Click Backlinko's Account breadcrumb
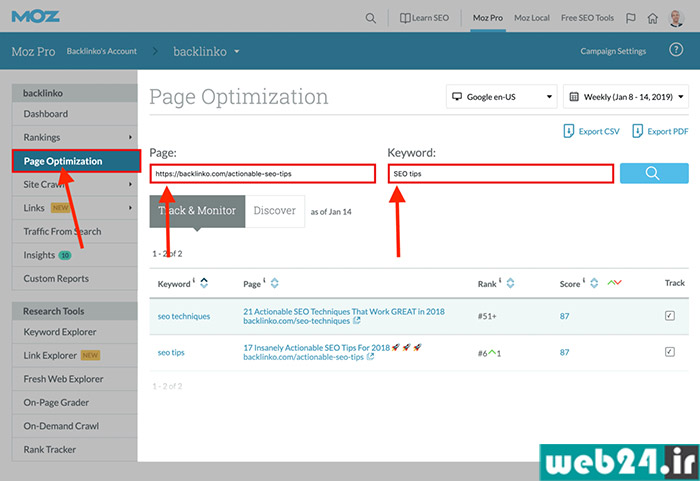700x481 pixels. click(x=102, y=51)
